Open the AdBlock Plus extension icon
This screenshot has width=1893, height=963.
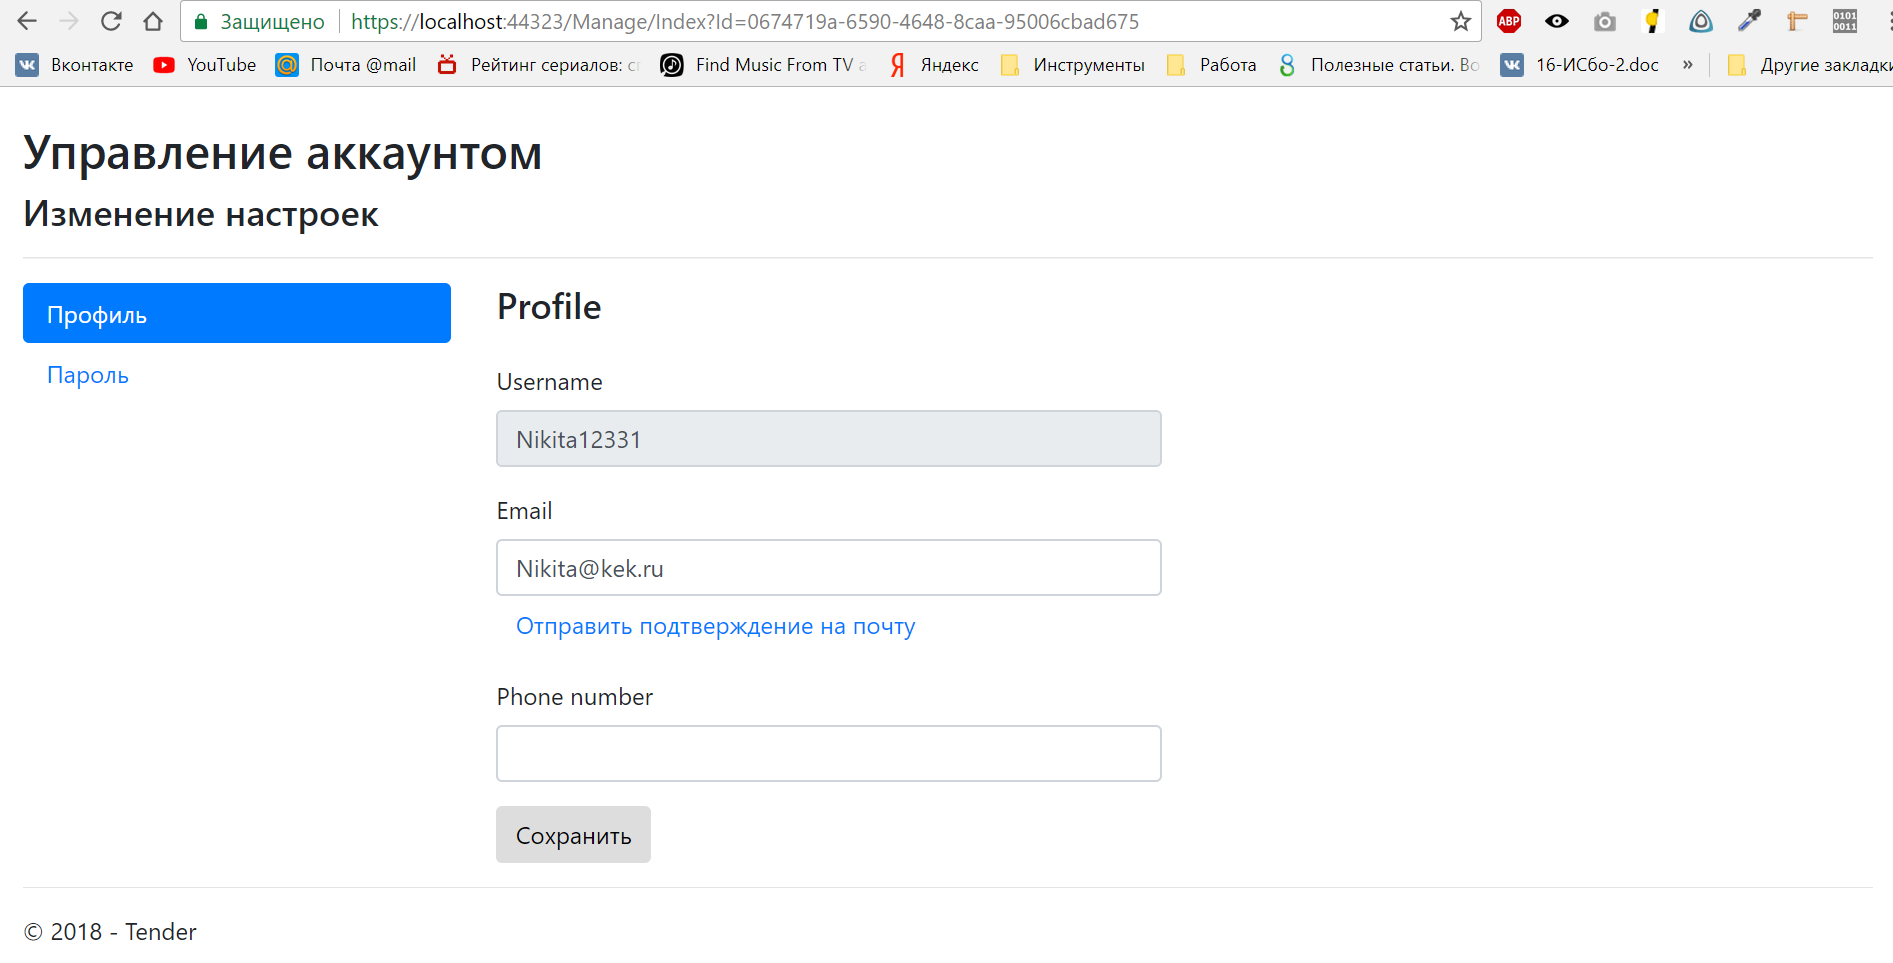[1509, 21]
